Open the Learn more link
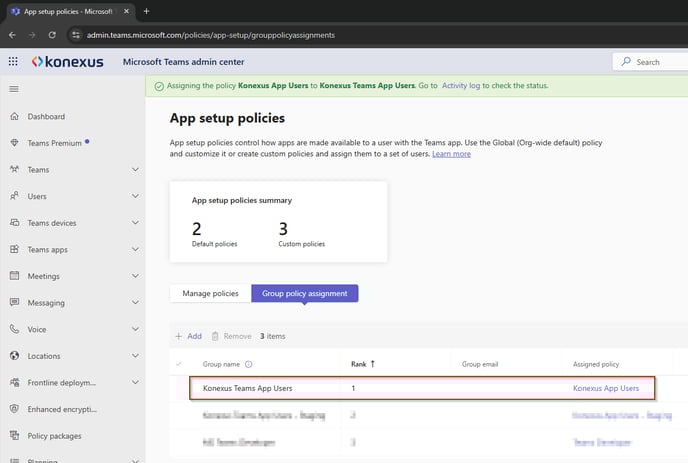The width and height of the screenshot is (688, 463). click(451, 154)
